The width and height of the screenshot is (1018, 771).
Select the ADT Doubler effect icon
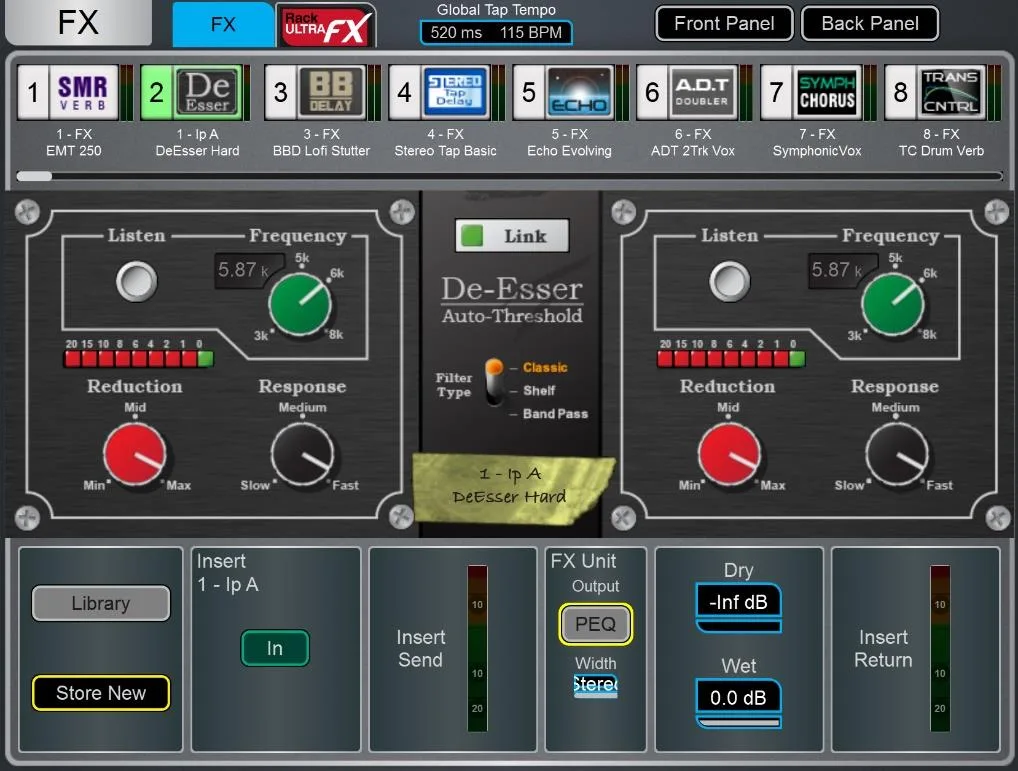tap(703, 92)
